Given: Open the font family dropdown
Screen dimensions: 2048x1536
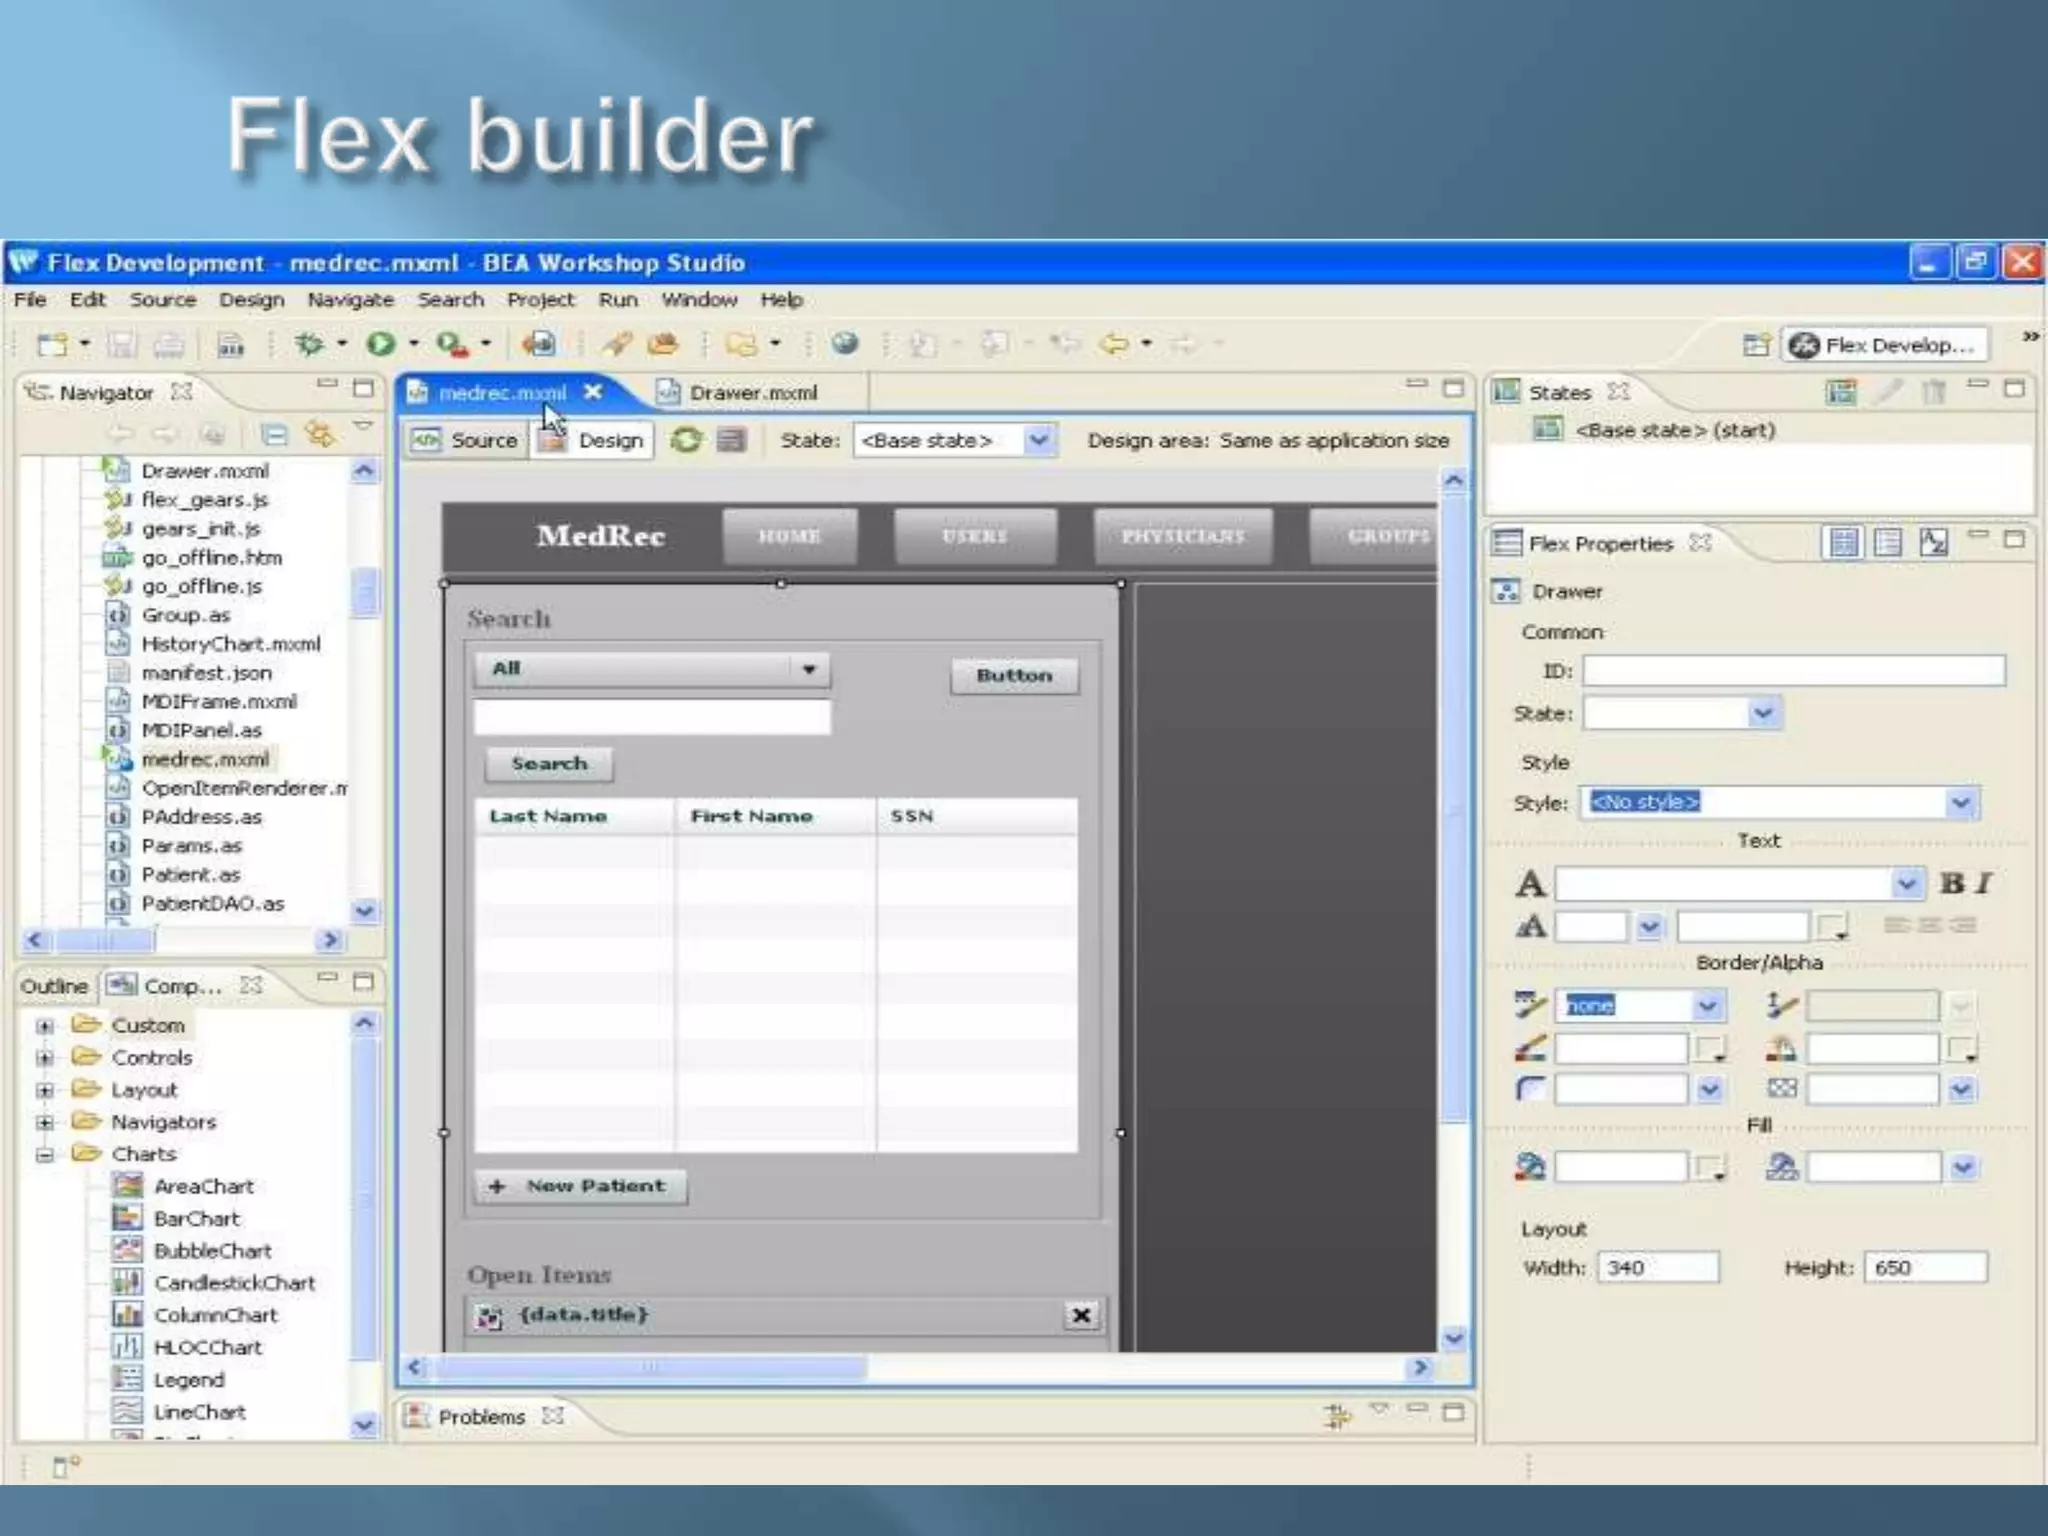Looking at the screenshot, I should (x=1907, y=884).
